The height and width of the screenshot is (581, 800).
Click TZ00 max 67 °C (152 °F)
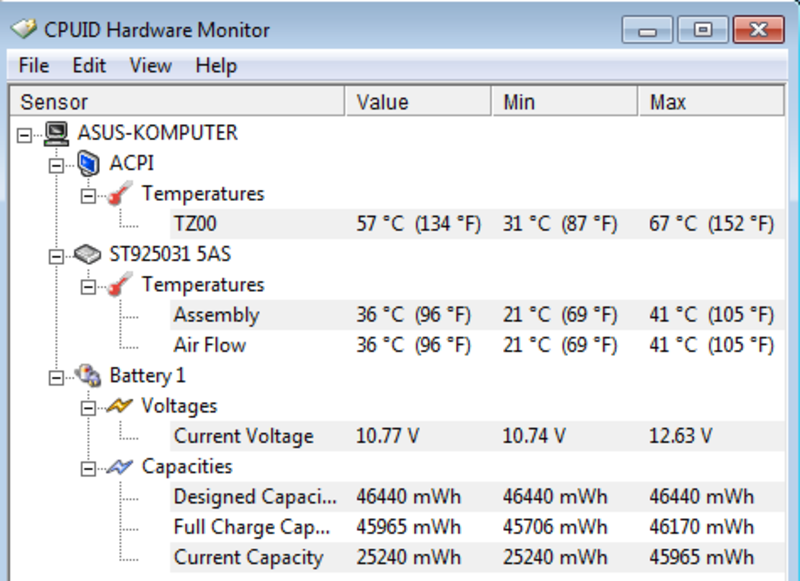click(x=711, y=224)
